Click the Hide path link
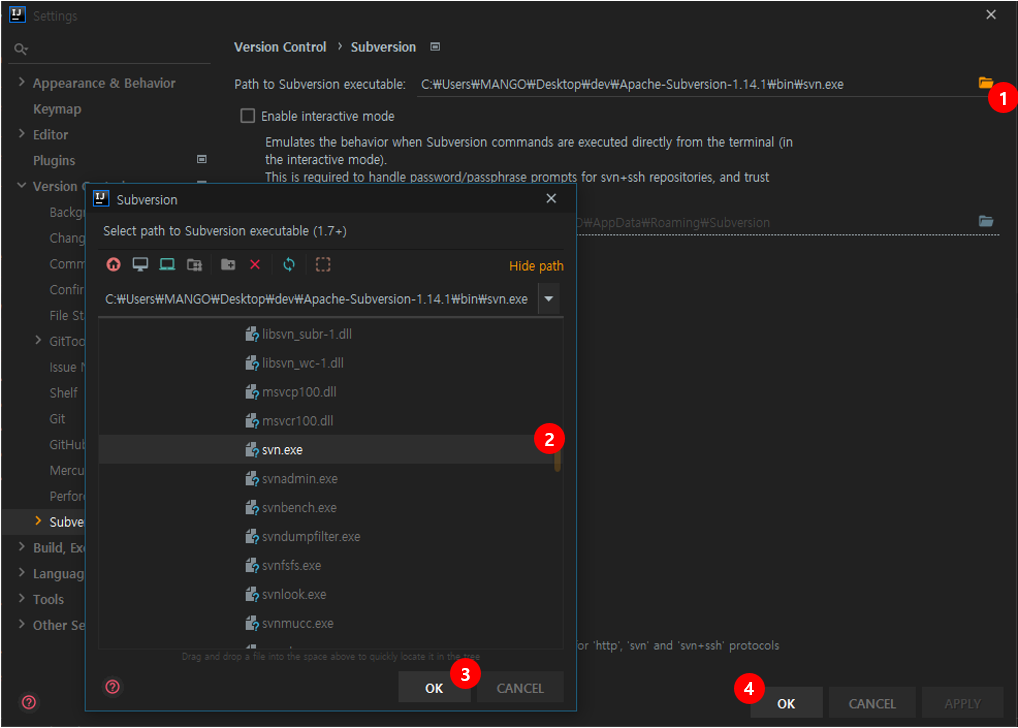The height and width of the screenshot is (728, 1018). [x=536, y=266]
